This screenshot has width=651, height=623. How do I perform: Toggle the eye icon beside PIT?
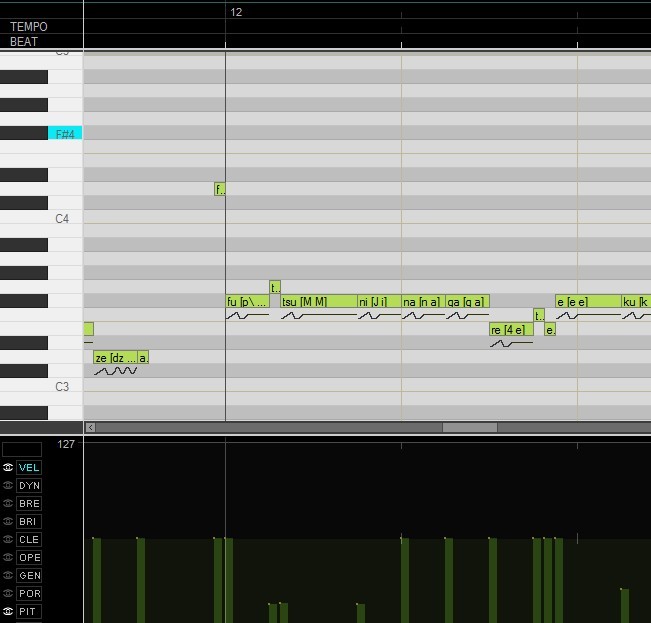(8, 611)
